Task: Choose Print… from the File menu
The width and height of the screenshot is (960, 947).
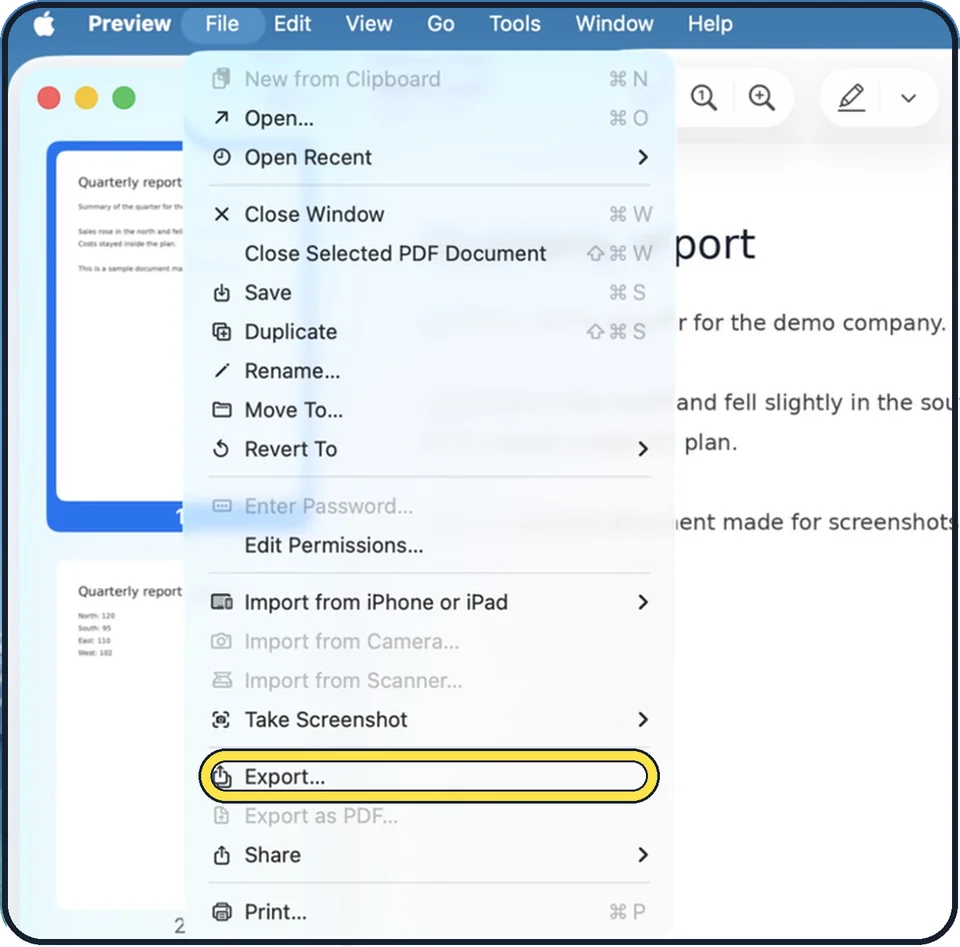Action: pos(429,912)
